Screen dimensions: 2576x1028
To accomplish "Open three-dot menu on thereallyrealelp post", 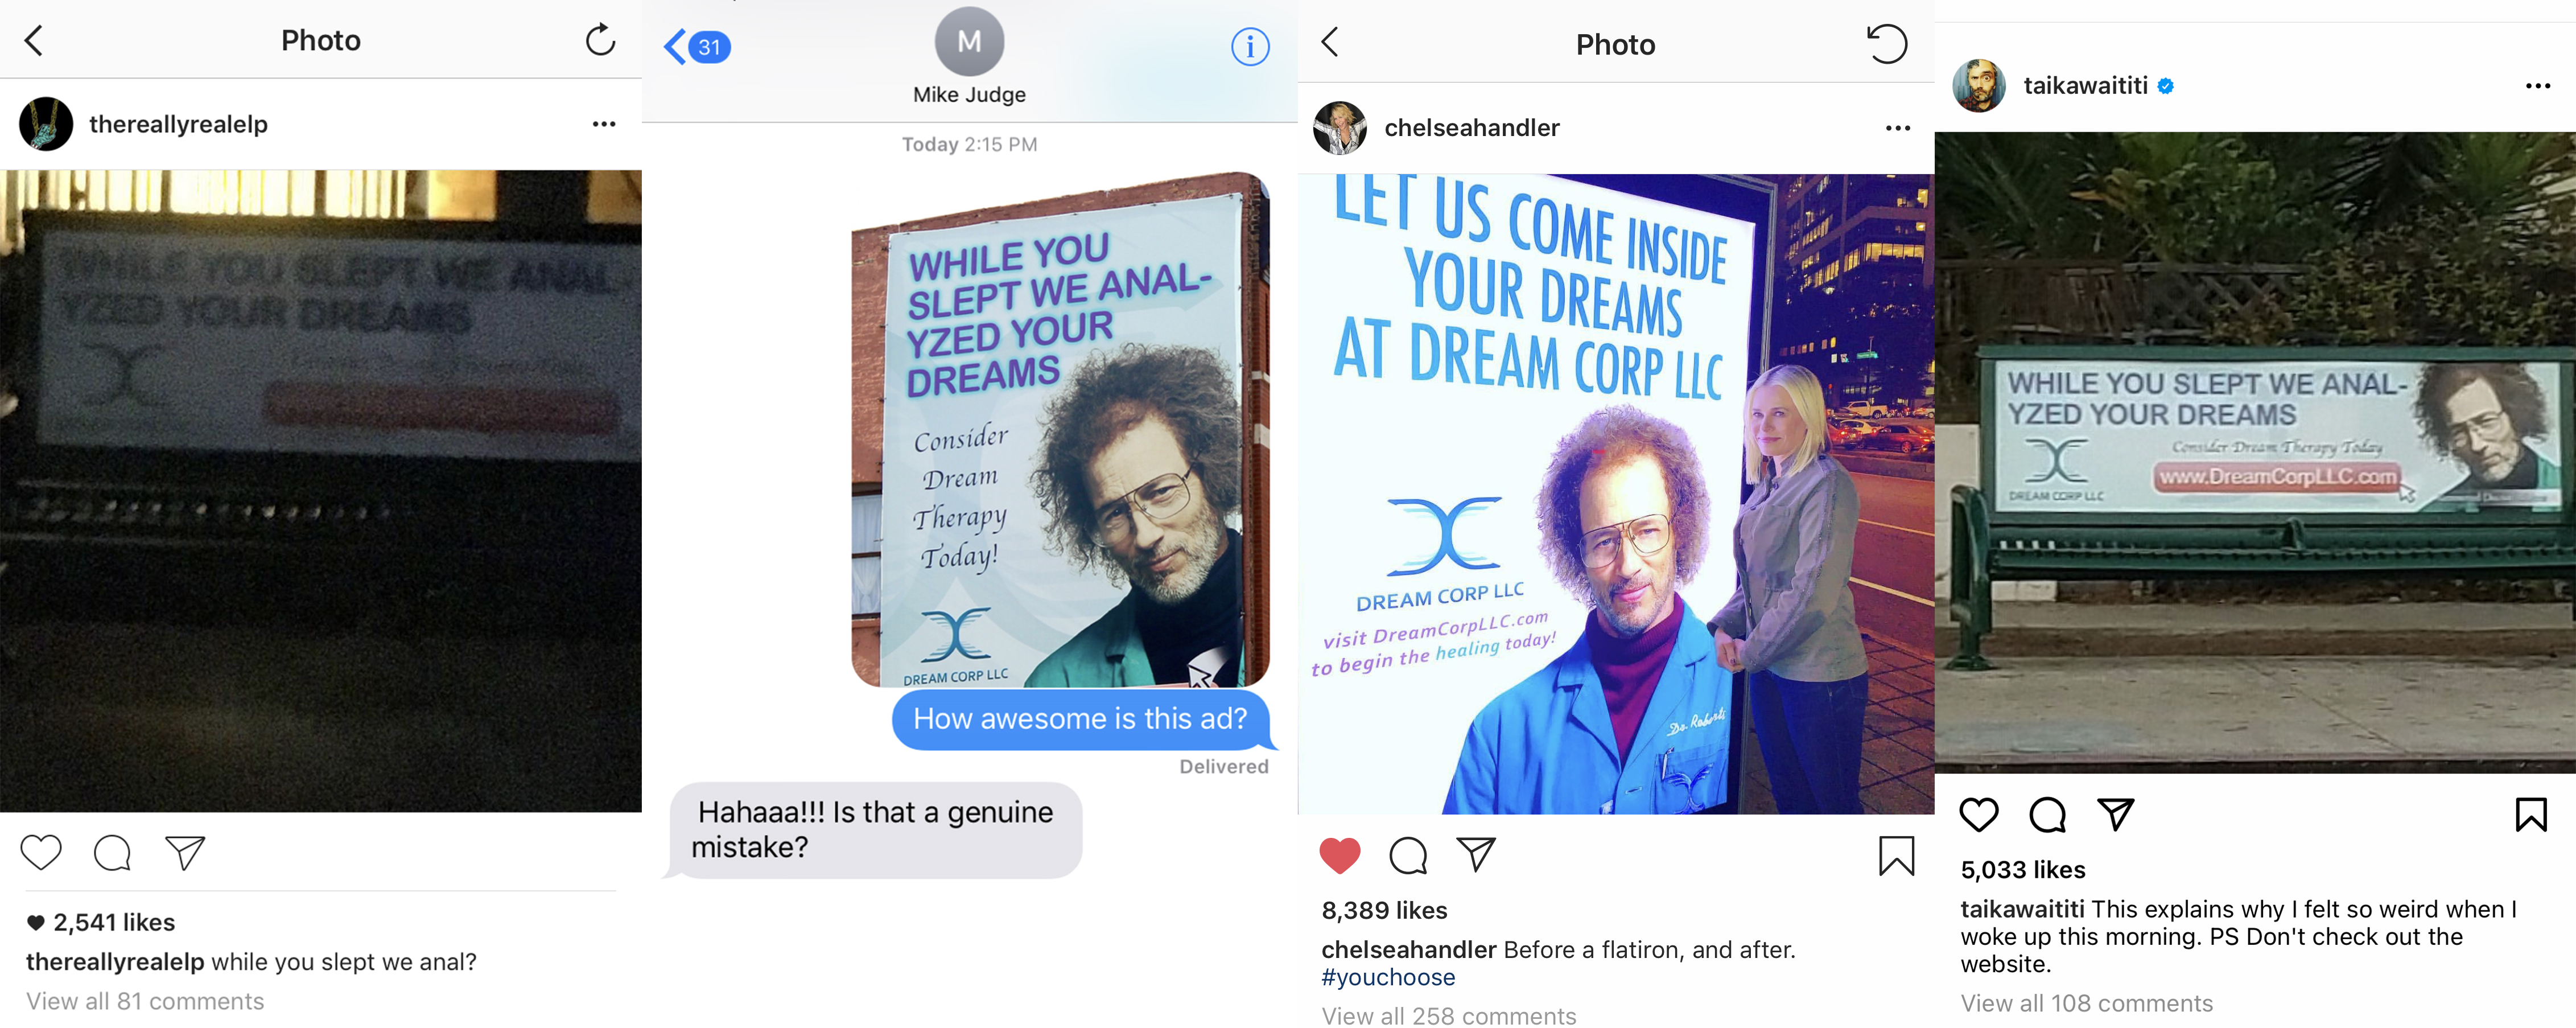I will coord(604,124).
